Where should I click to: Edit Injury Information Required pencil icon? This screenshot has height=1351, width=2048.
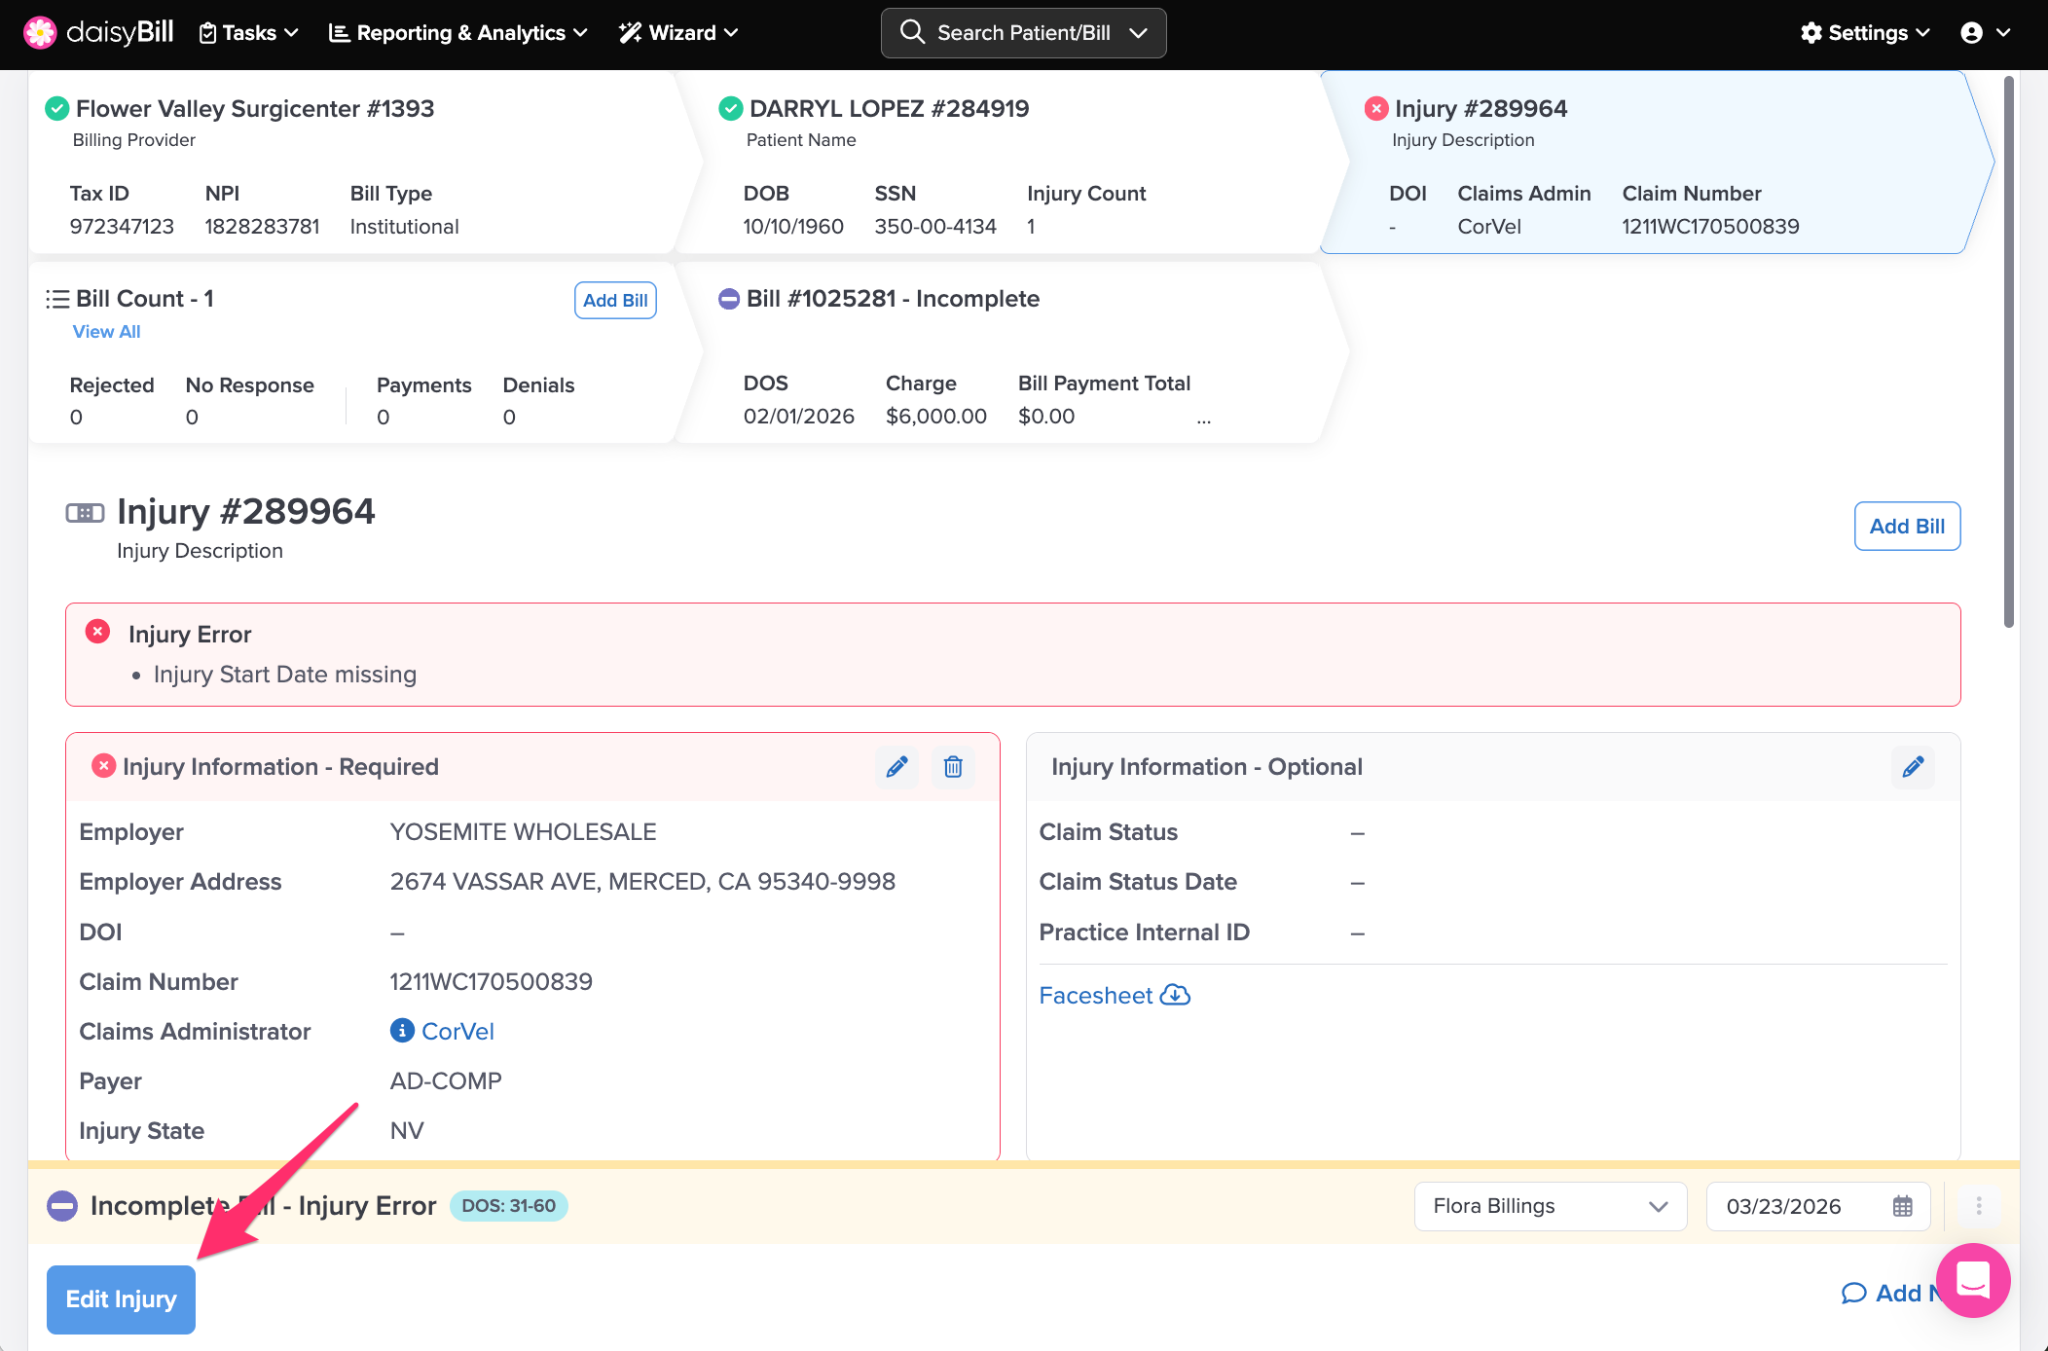(x=896, y=767)
